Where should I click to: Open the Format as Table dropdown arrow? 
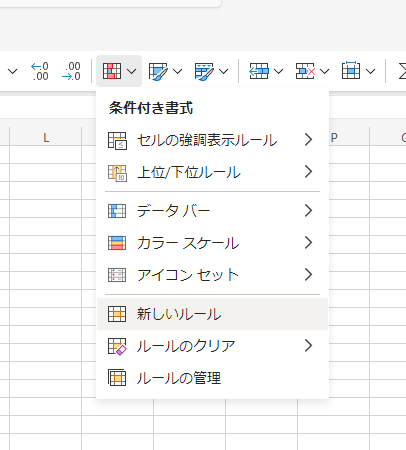coord(178,71)
